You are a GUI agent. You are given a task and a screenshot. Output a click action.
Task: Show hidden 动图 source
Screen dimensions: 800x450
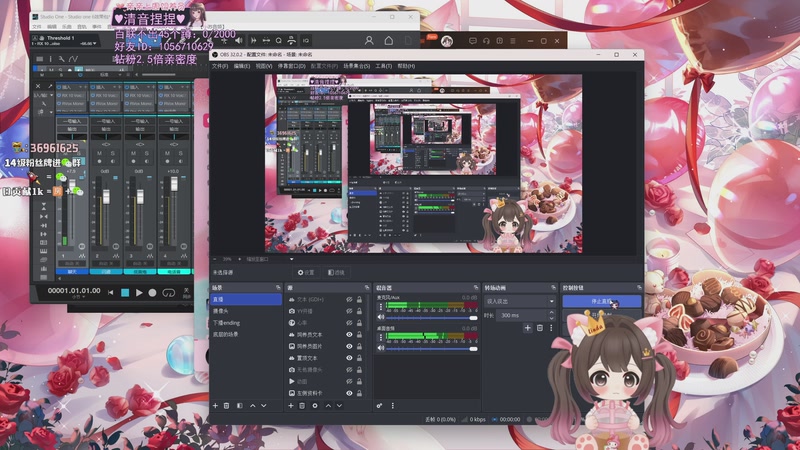(349, 382)
